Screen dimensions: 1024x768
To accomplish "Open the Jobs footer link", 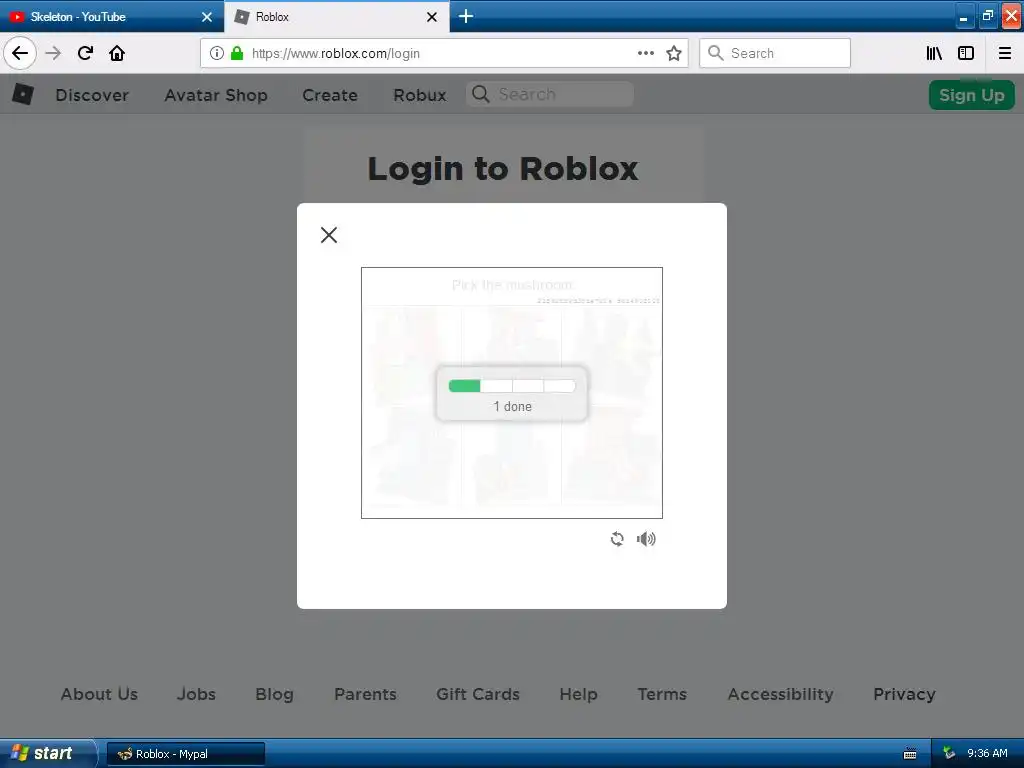I will [196, 694].
